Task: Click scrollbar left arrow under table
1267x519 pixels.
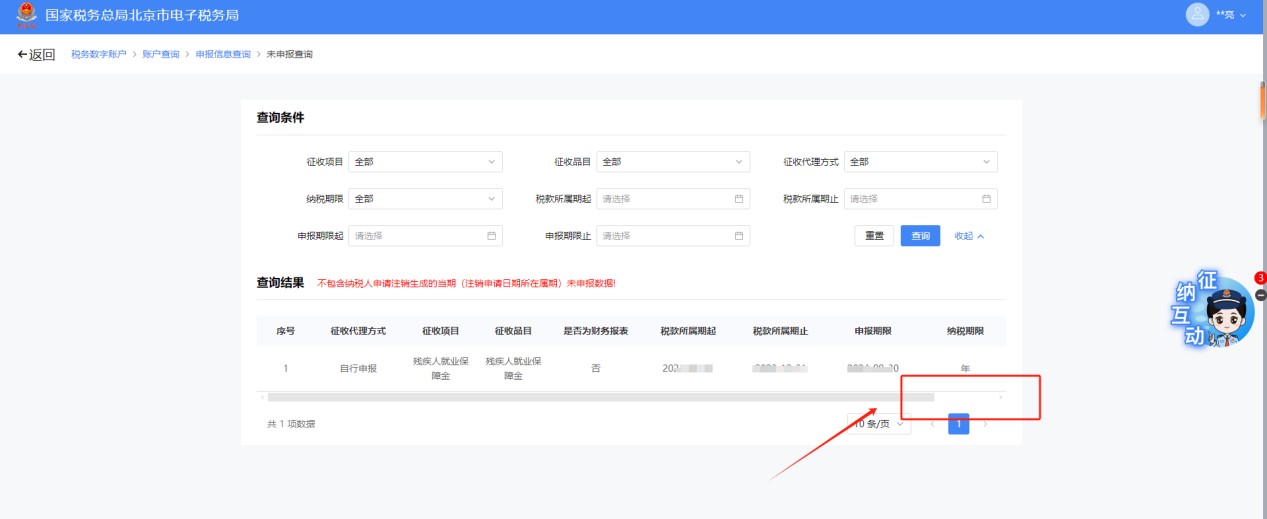Action: click(x=262, y=397)
